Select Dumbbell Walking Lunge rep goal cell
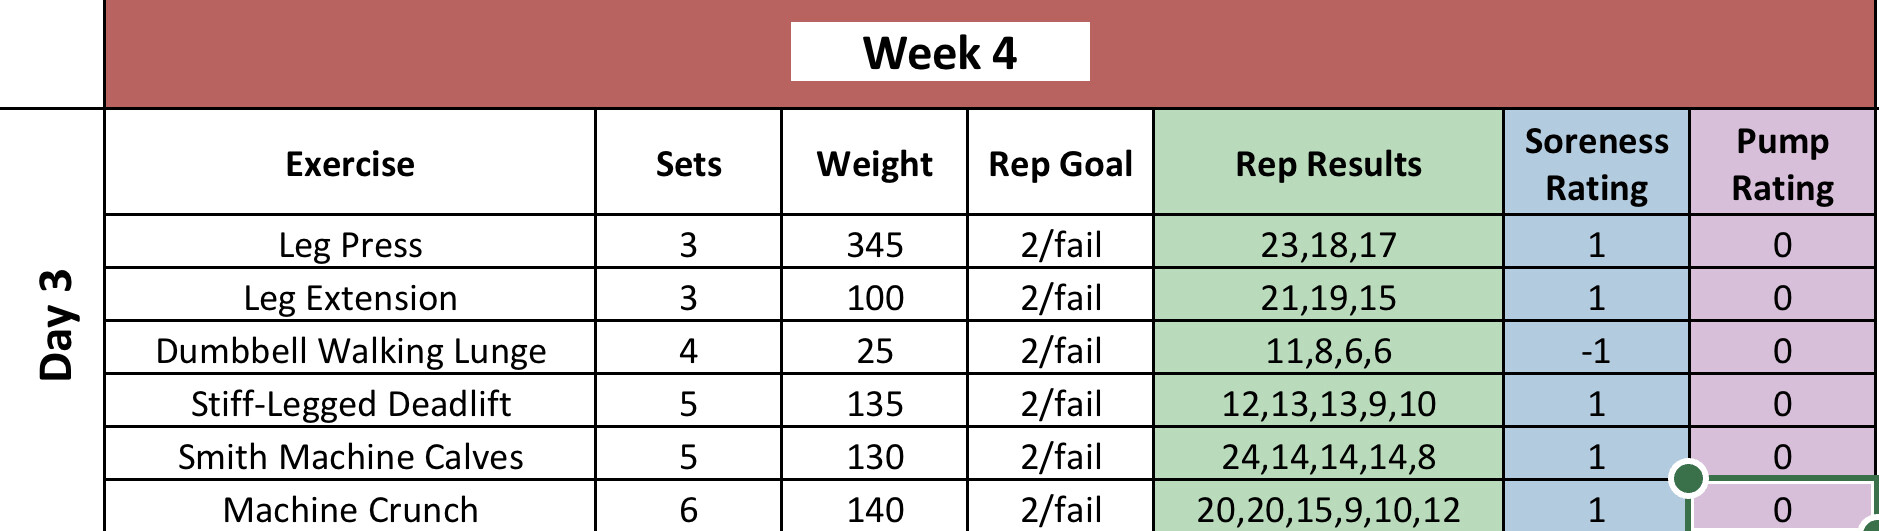This screenshot has height=531, width=1879. (x=1060, y=350)
